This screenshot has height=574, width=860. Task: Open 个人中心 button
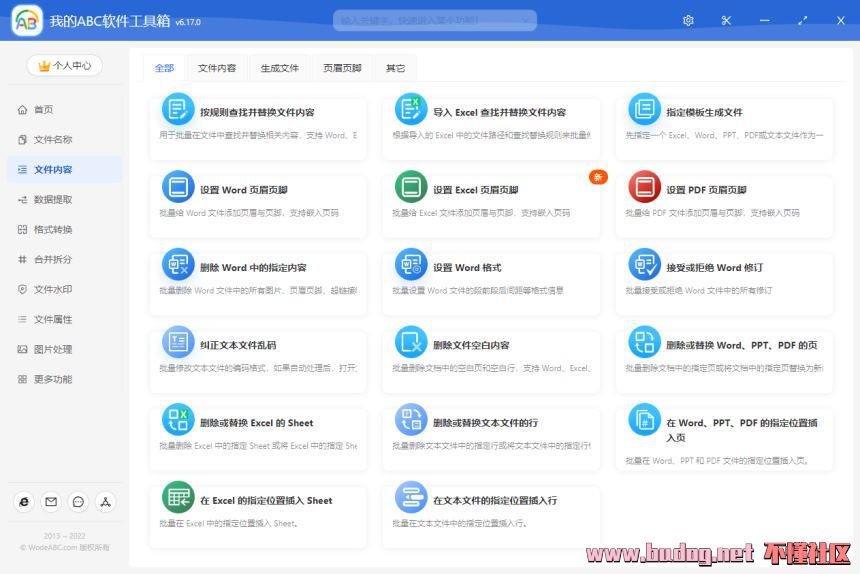tap(65, 66)
